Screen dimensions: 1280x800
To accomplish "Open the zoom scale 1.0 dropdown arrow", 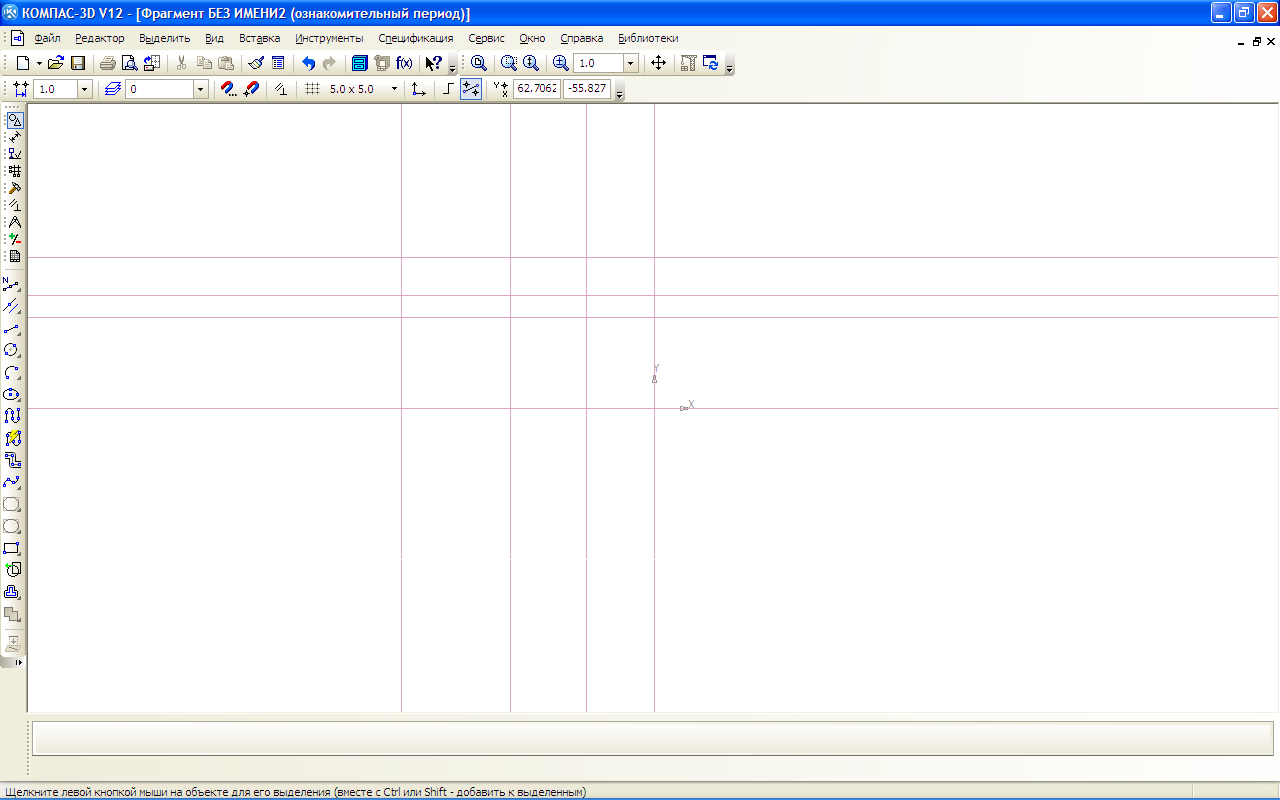I will coord(631,63).
